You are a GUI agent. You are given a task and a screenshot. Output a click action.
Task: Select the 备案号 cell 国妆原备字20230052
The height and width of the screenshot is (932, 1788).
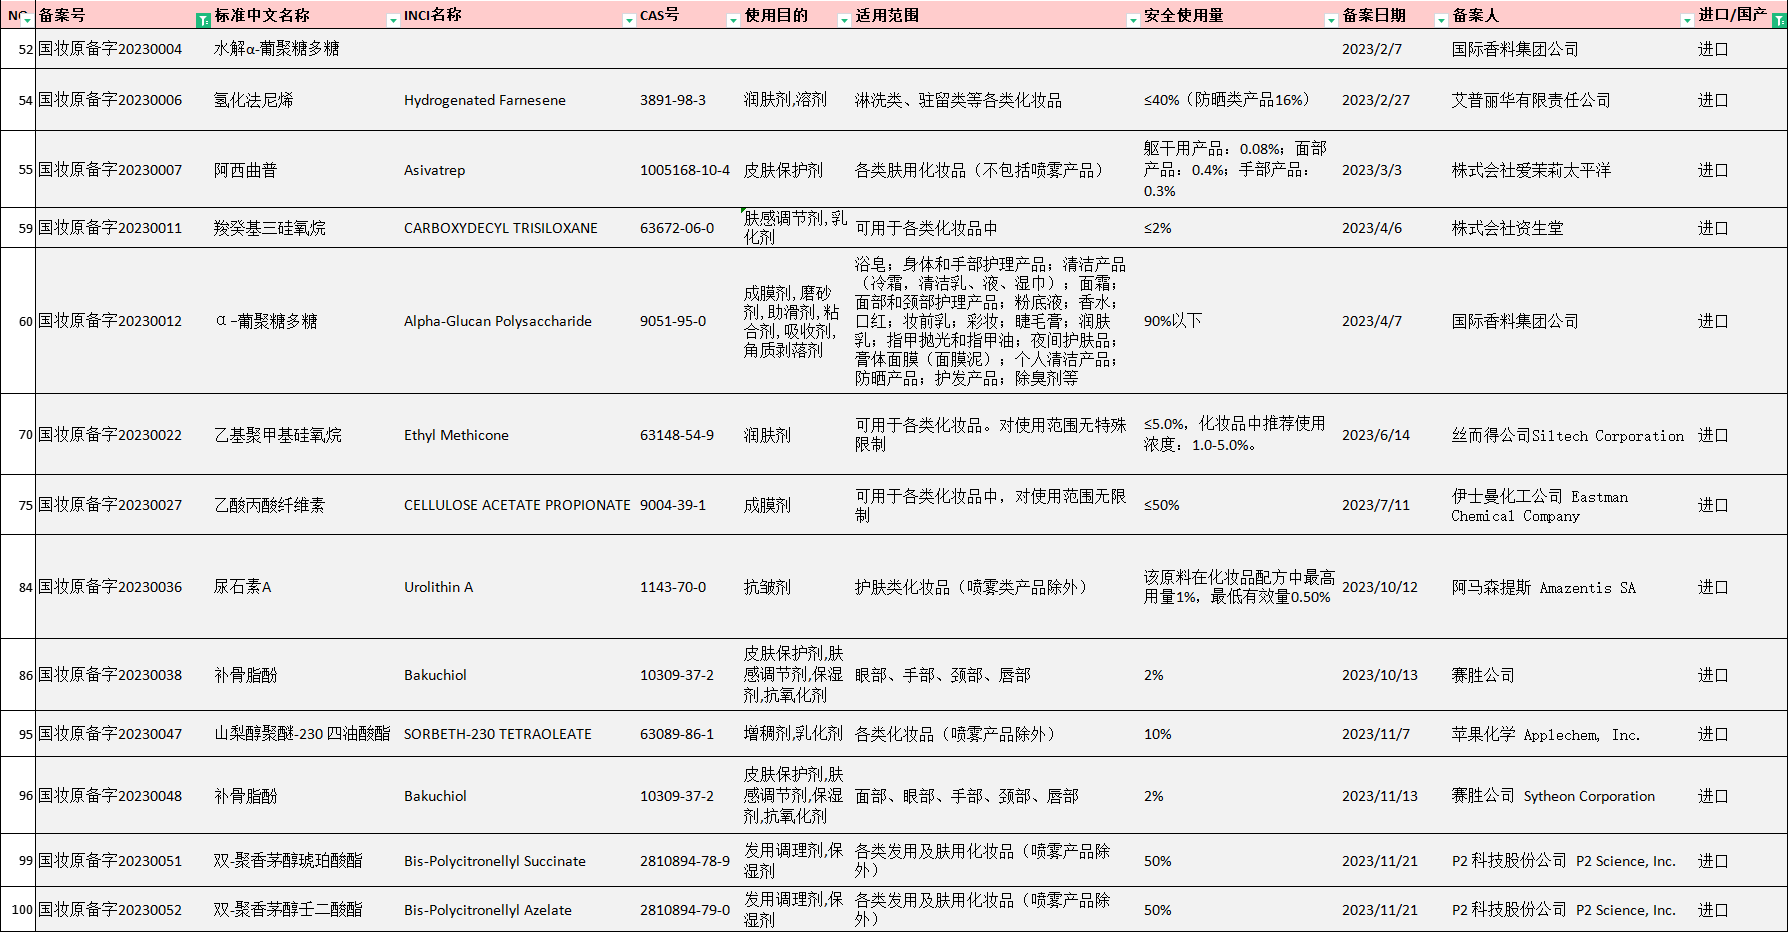[x=110, y=910]
